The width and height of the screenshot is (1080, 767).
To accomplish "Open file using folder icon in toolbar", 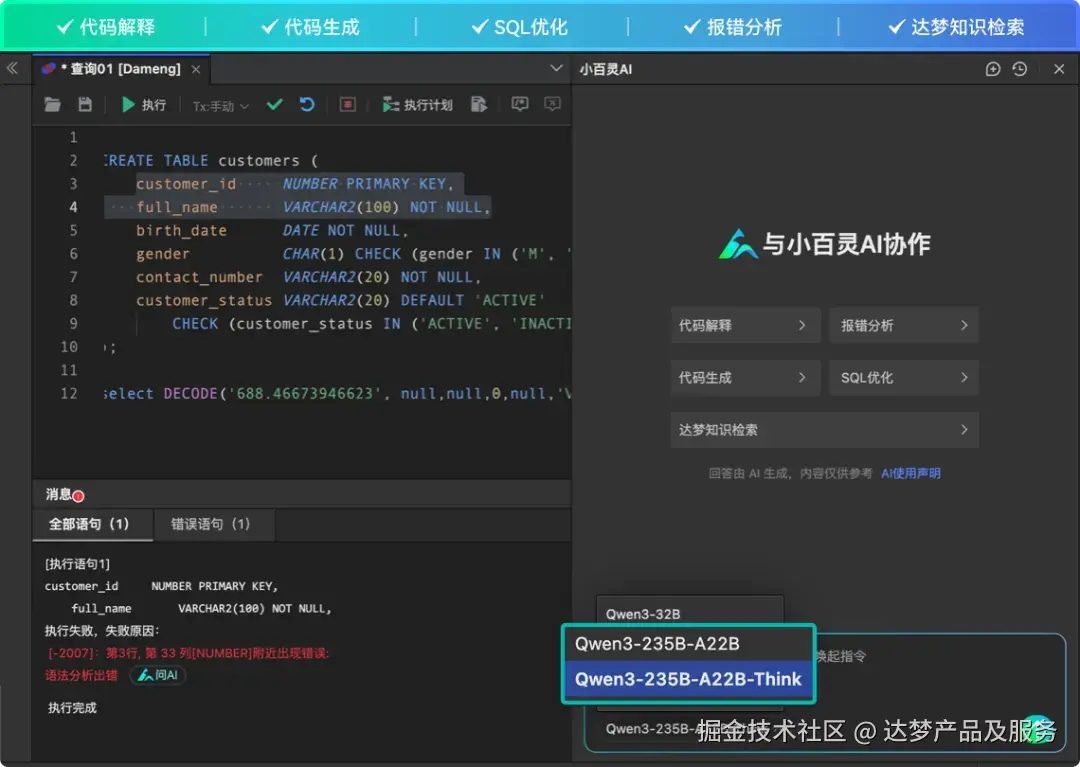I will click(52, 105).
